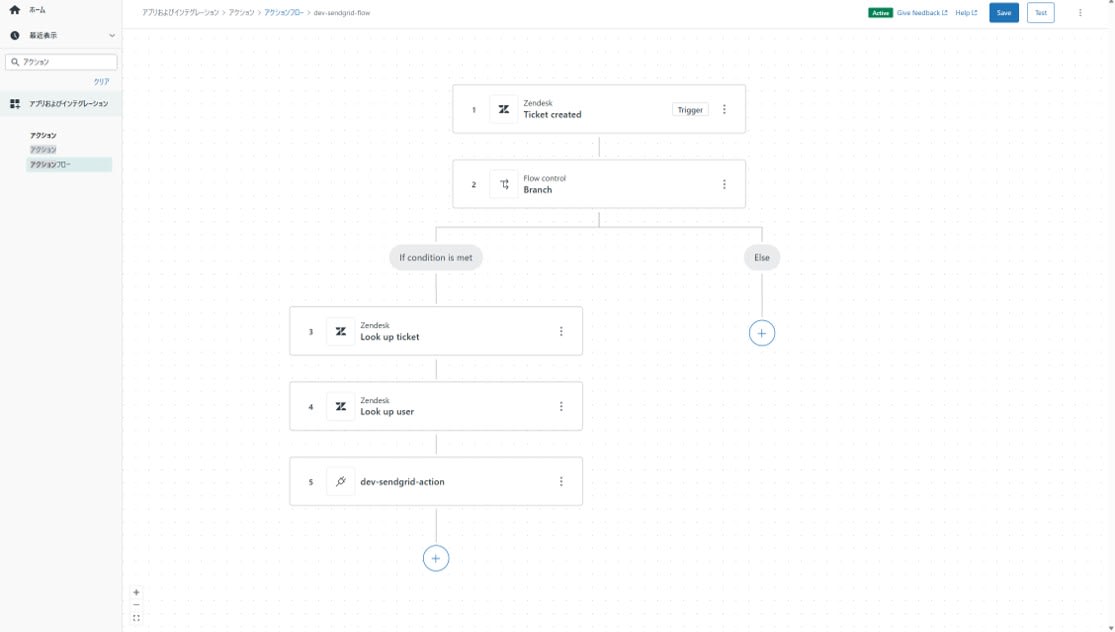Zoom out on the flow canvas
This screenshot has width=1115, height=632.
[137, 605]
